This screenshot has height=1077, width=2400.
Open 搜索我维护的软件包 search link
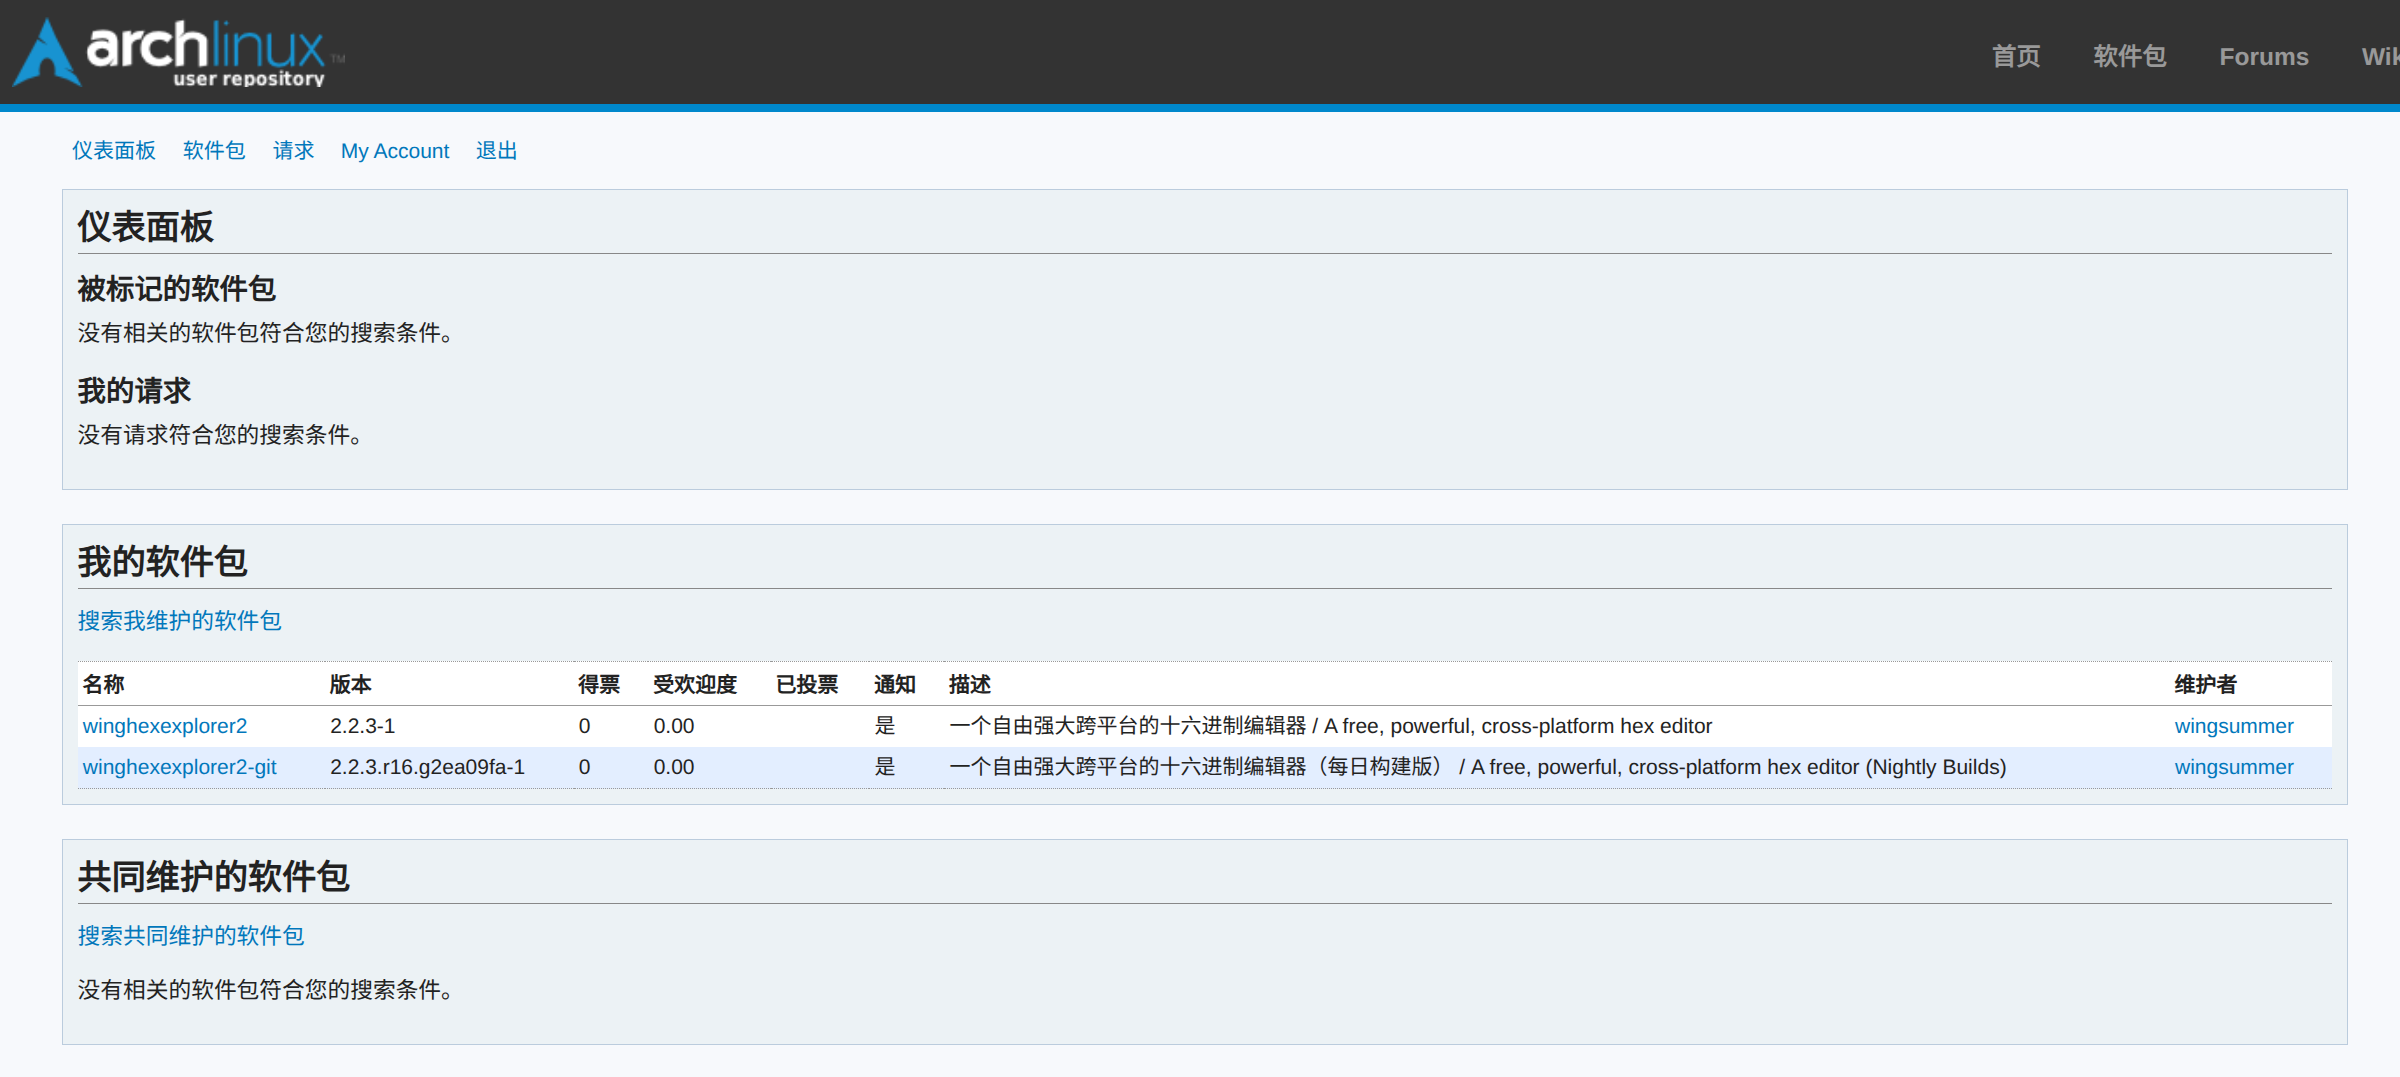180,620
